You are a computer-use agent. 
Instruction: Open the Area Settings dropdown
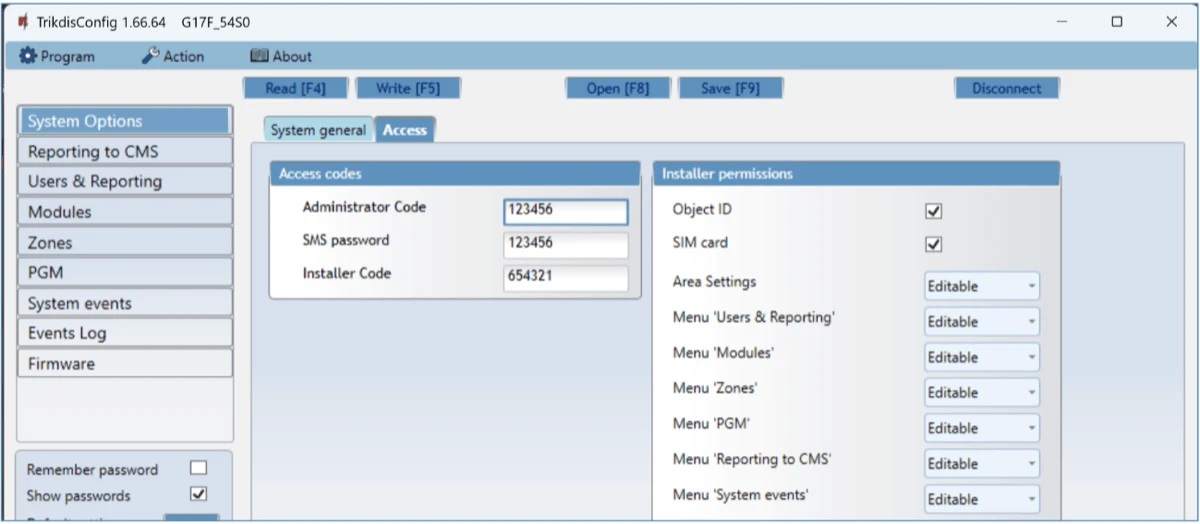coord(981,286)
